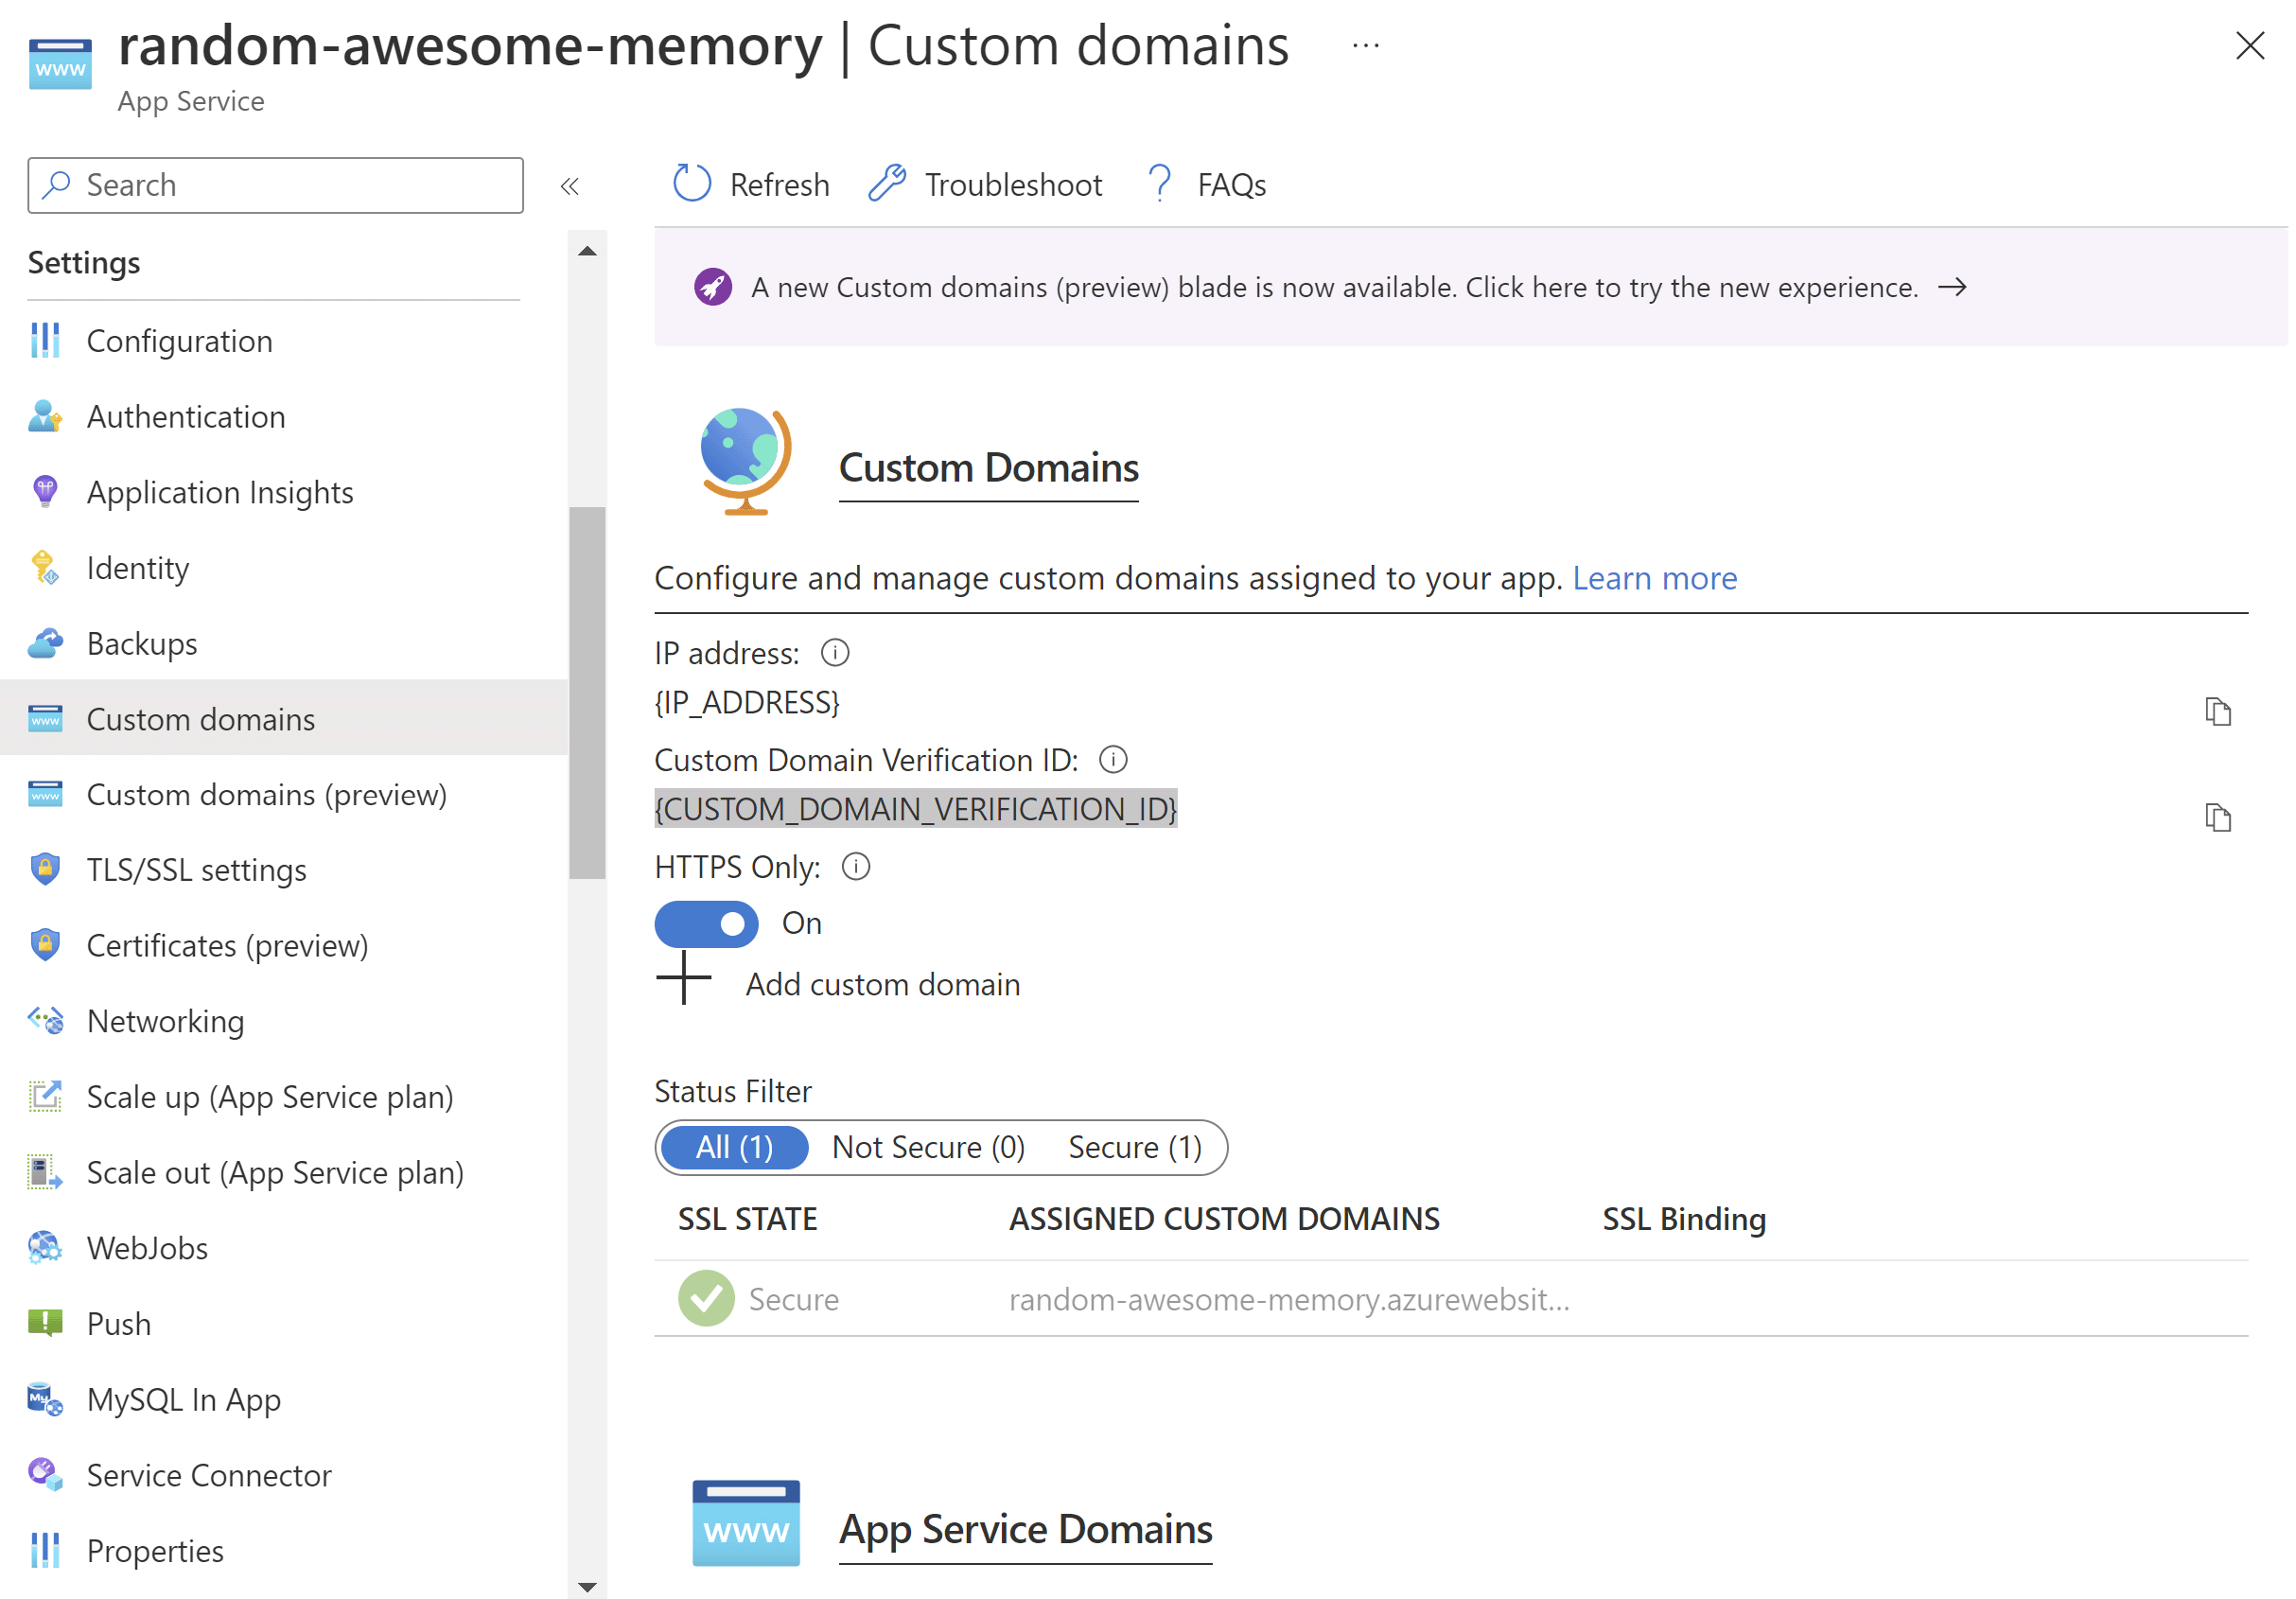2296x1599 pixels.
Task: Click Add custom domain
Action: pyautogui.click(x=881, y=983)
